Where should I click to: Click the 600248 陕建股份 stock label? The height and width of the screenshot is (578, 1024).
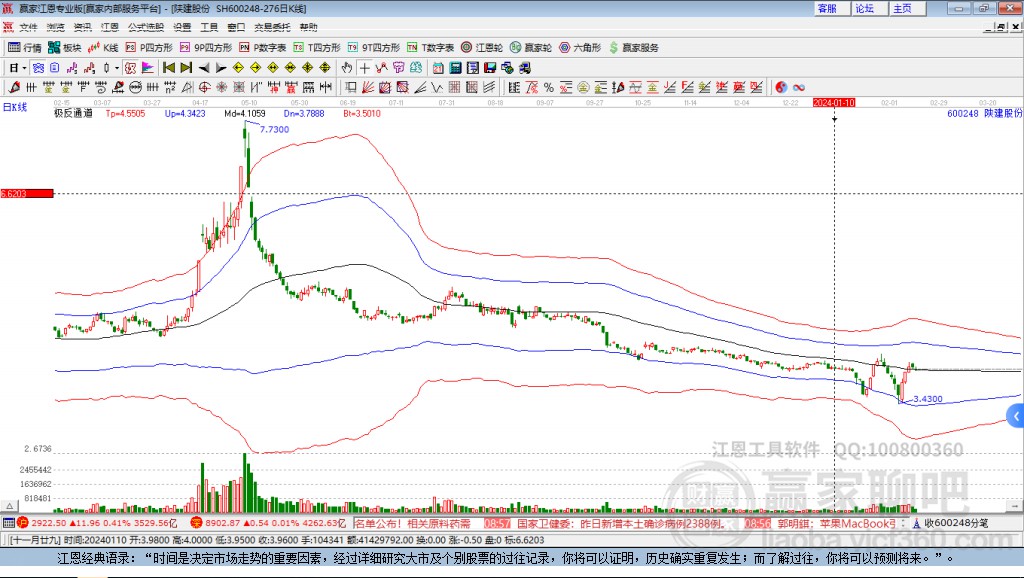(984, 114)
